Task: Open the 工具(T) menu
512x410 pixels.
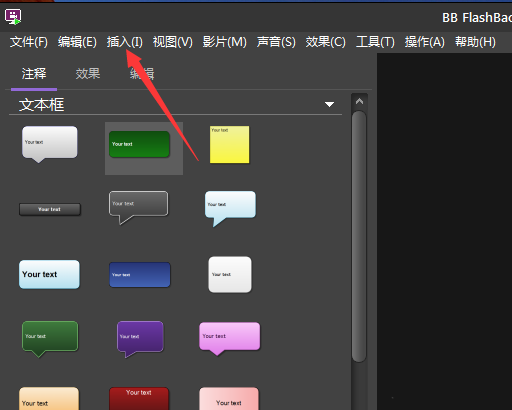Action: pyautogui.click(x=375, y=42)
